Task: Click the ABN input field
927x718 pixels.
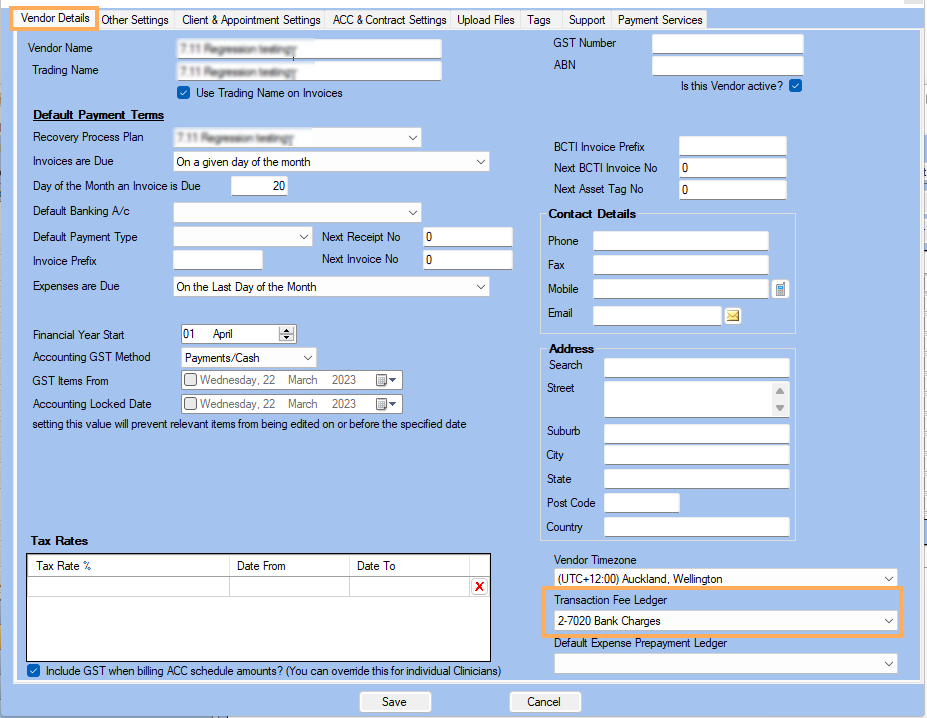Action: click(728, 66)
